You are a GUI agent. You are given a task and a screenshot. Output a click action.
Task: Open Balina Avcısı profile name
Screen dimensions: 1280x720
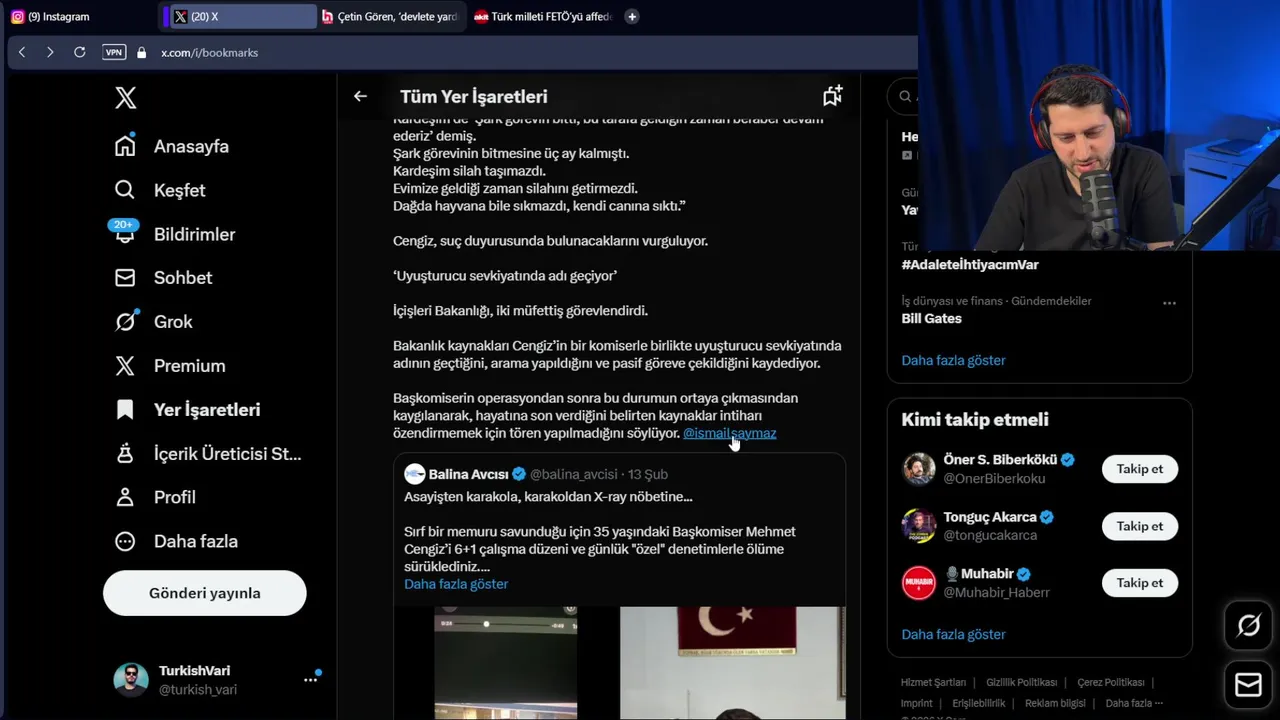pyautogui.click(x=469, y=474)
